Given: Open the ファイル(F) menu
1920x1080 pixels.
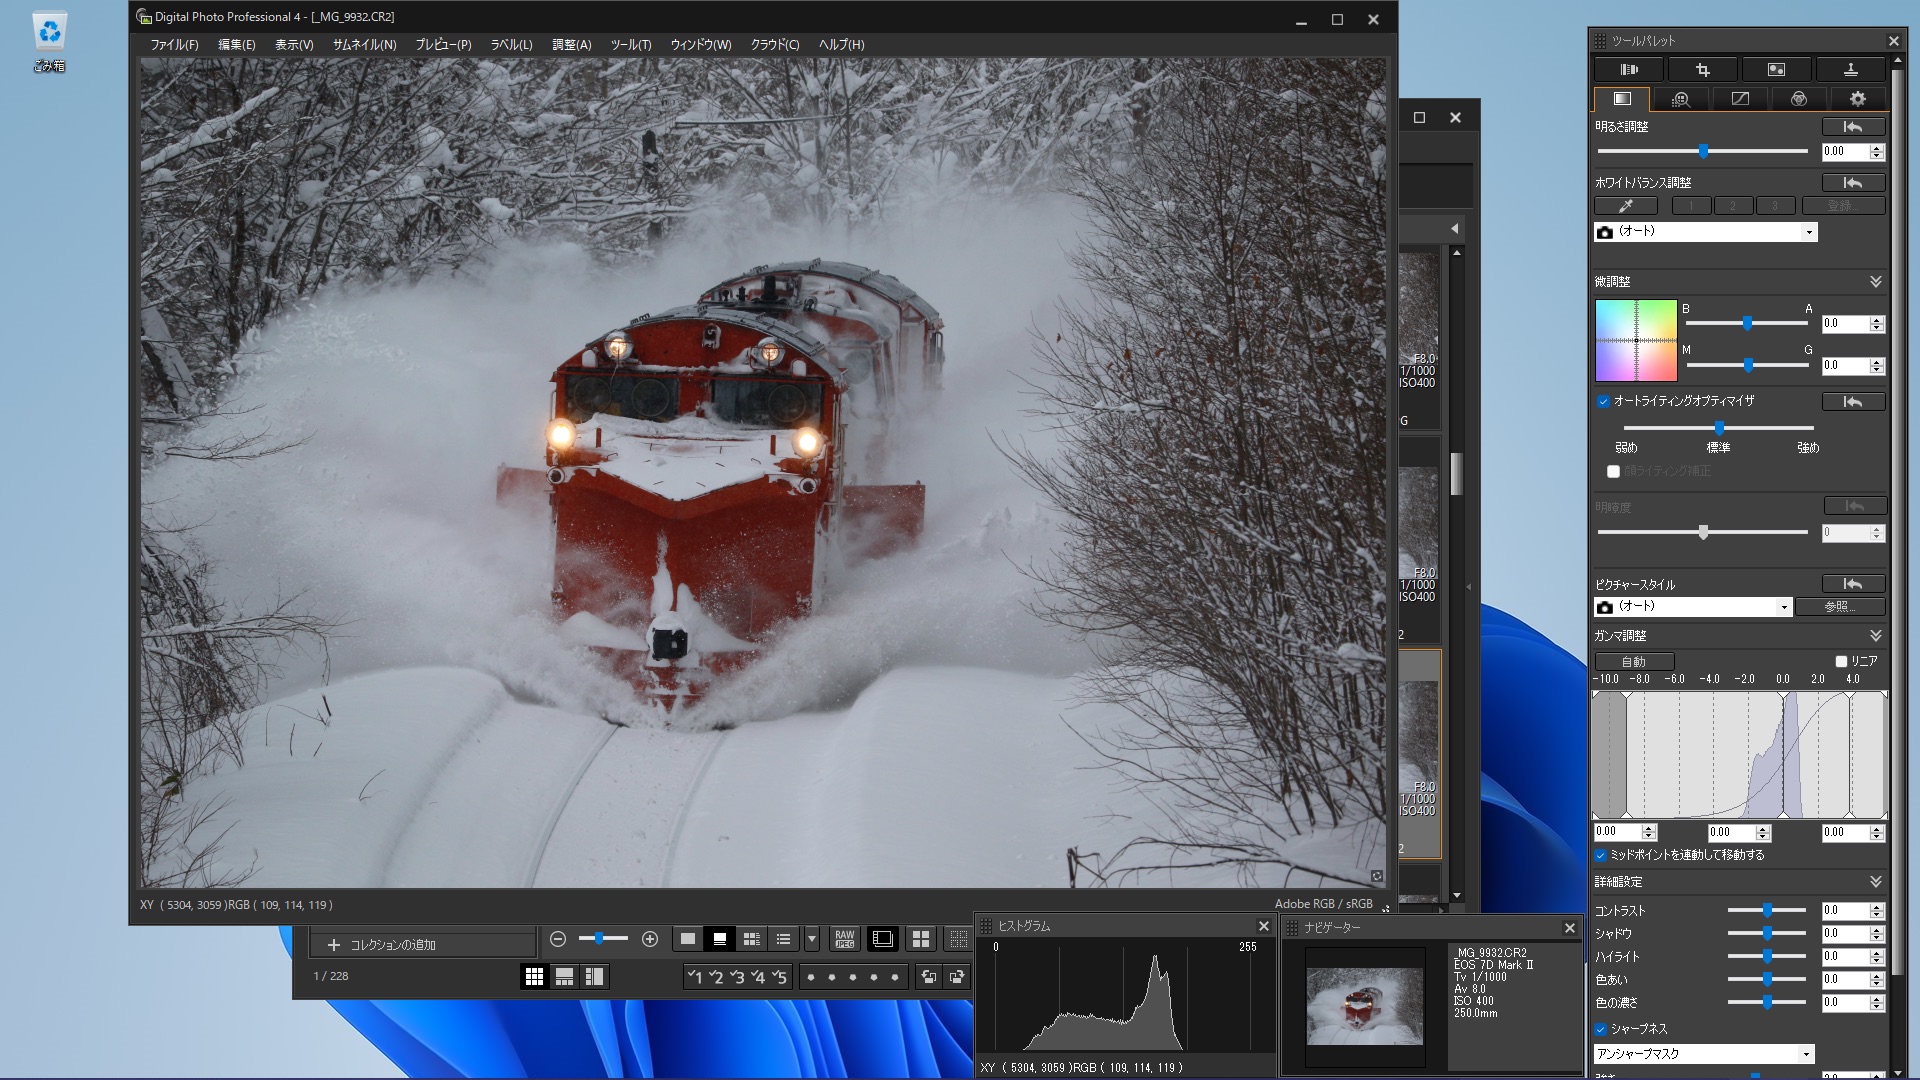Looking at the screenshot, I should [174, 45].
